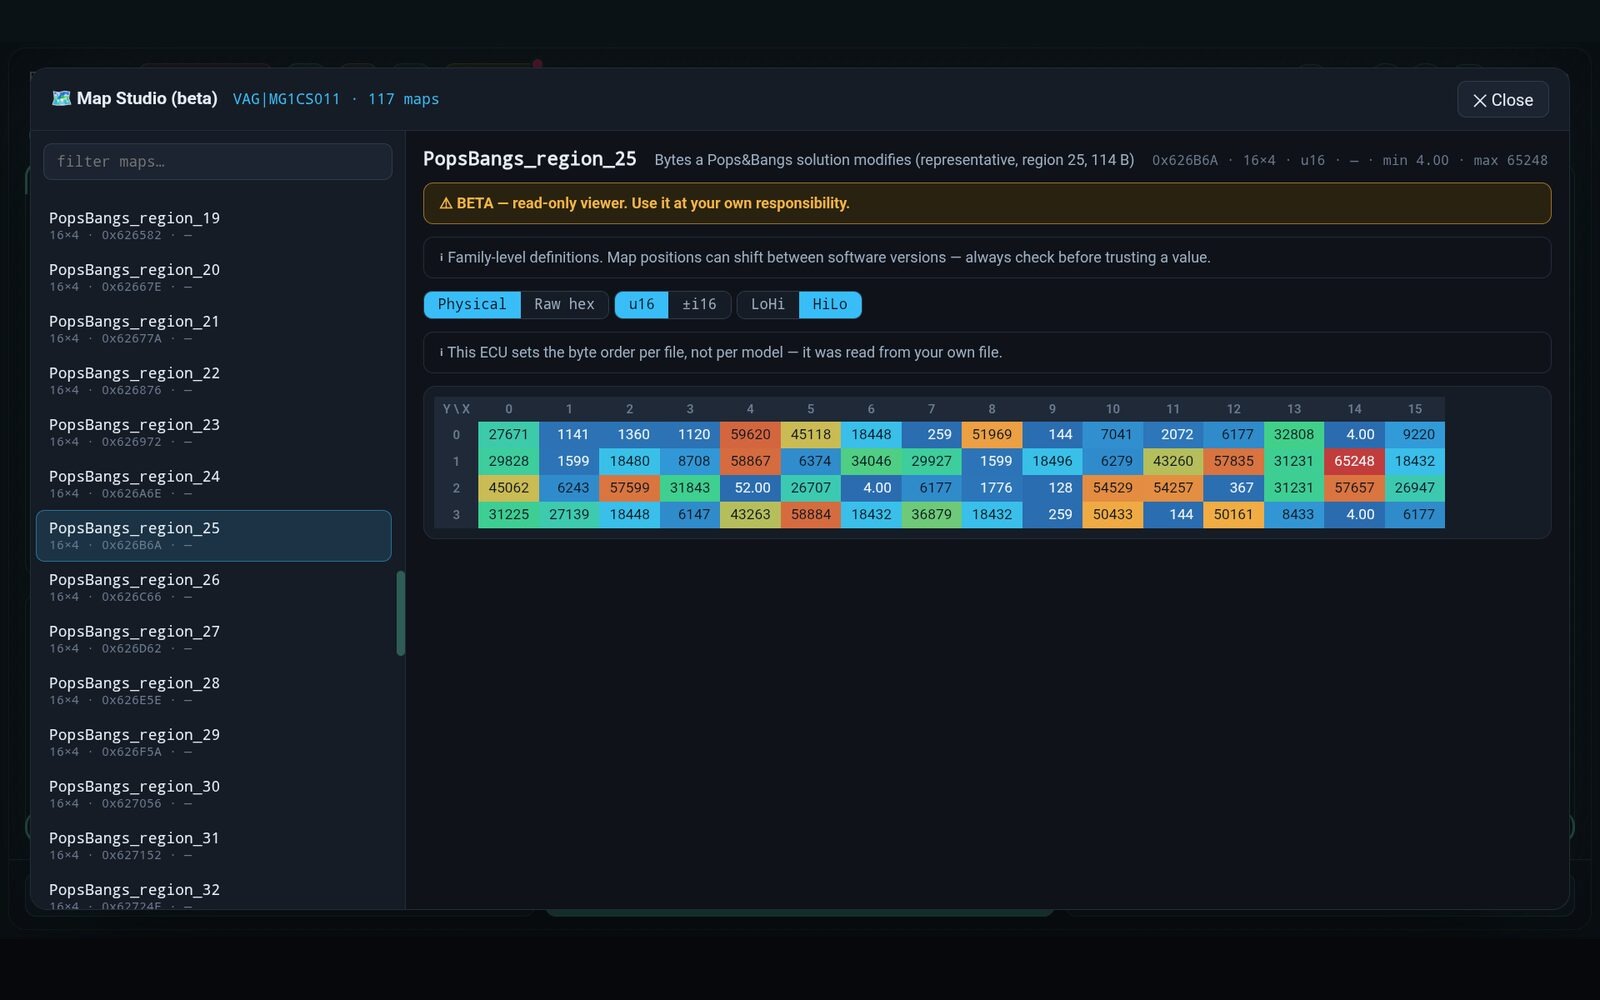Select the ±i16 signed data type
The image size is (1600, 1000).
click(699, 304)
